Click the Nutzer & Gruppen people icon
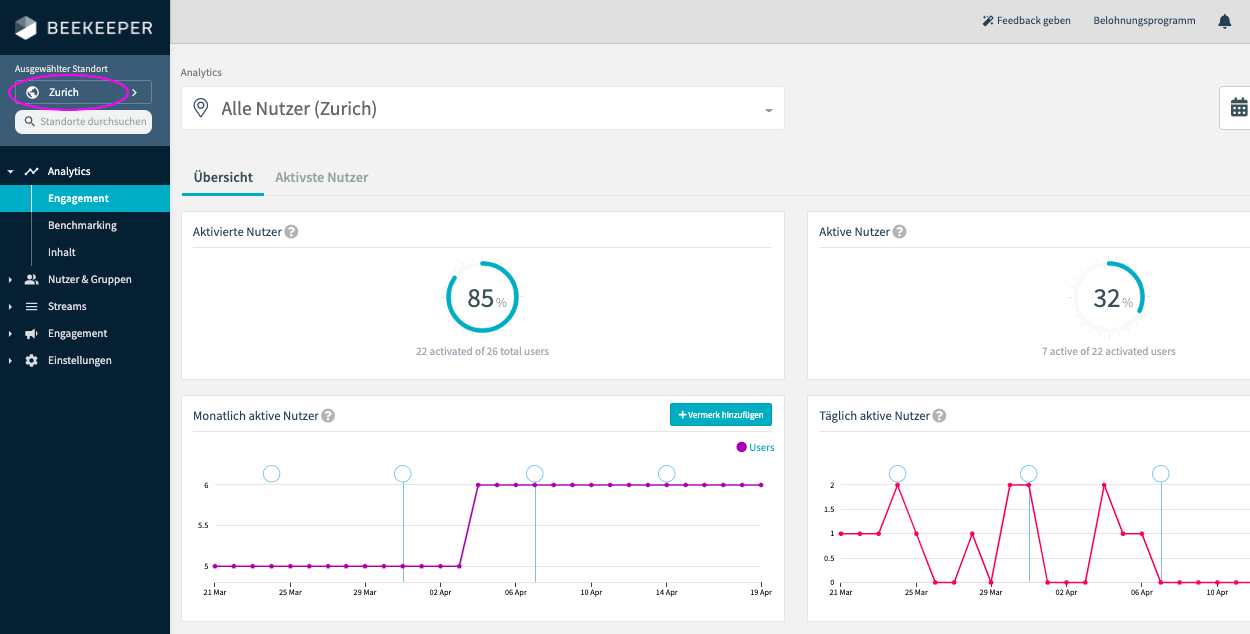The image size is (1250, 634). pos(31,280)
